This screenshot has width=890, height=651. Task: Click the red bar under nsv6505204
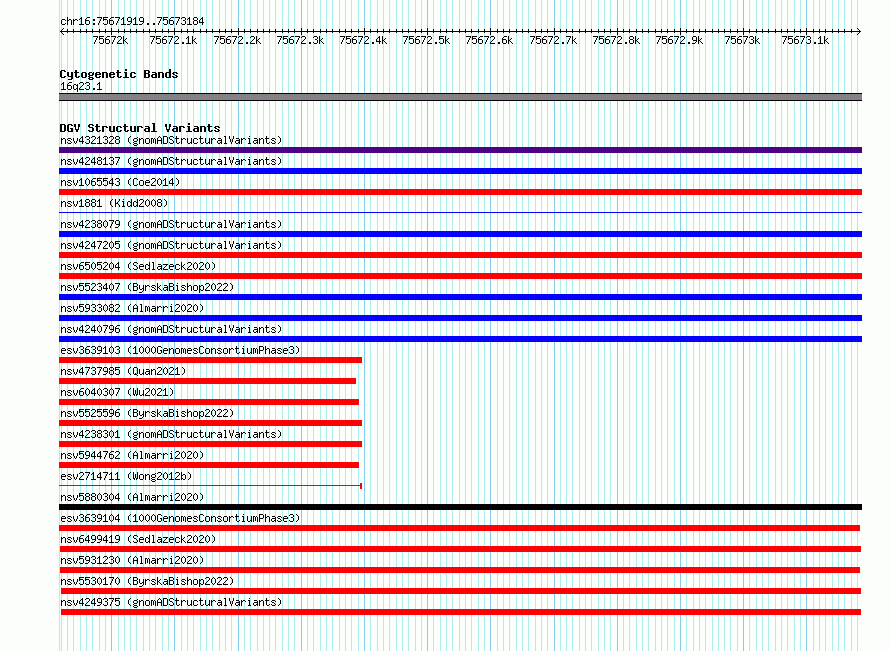pyautogui.click(x=460, y=276)
